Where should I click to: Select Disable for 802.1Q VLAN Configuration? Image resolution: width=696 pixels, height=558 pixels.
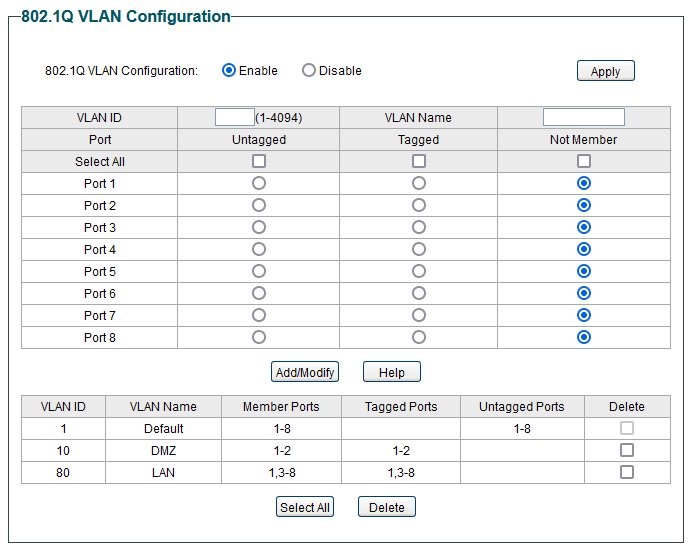click(308, 70)
